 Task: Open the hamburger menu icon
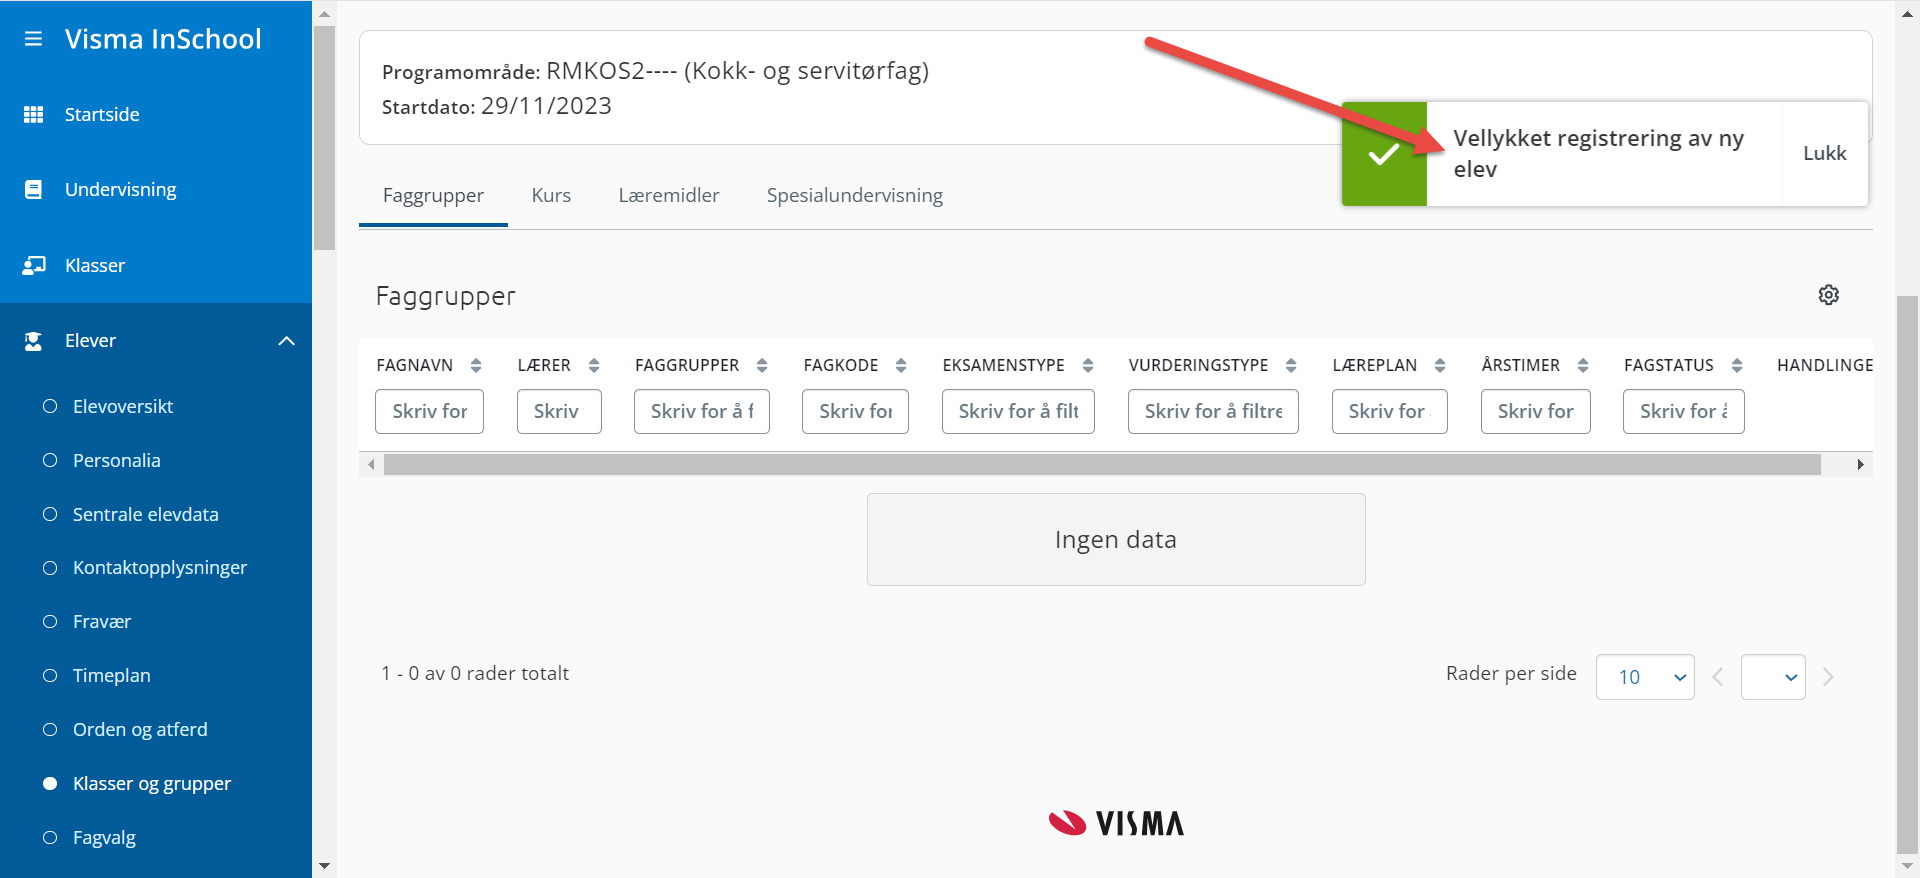point(33,39)
